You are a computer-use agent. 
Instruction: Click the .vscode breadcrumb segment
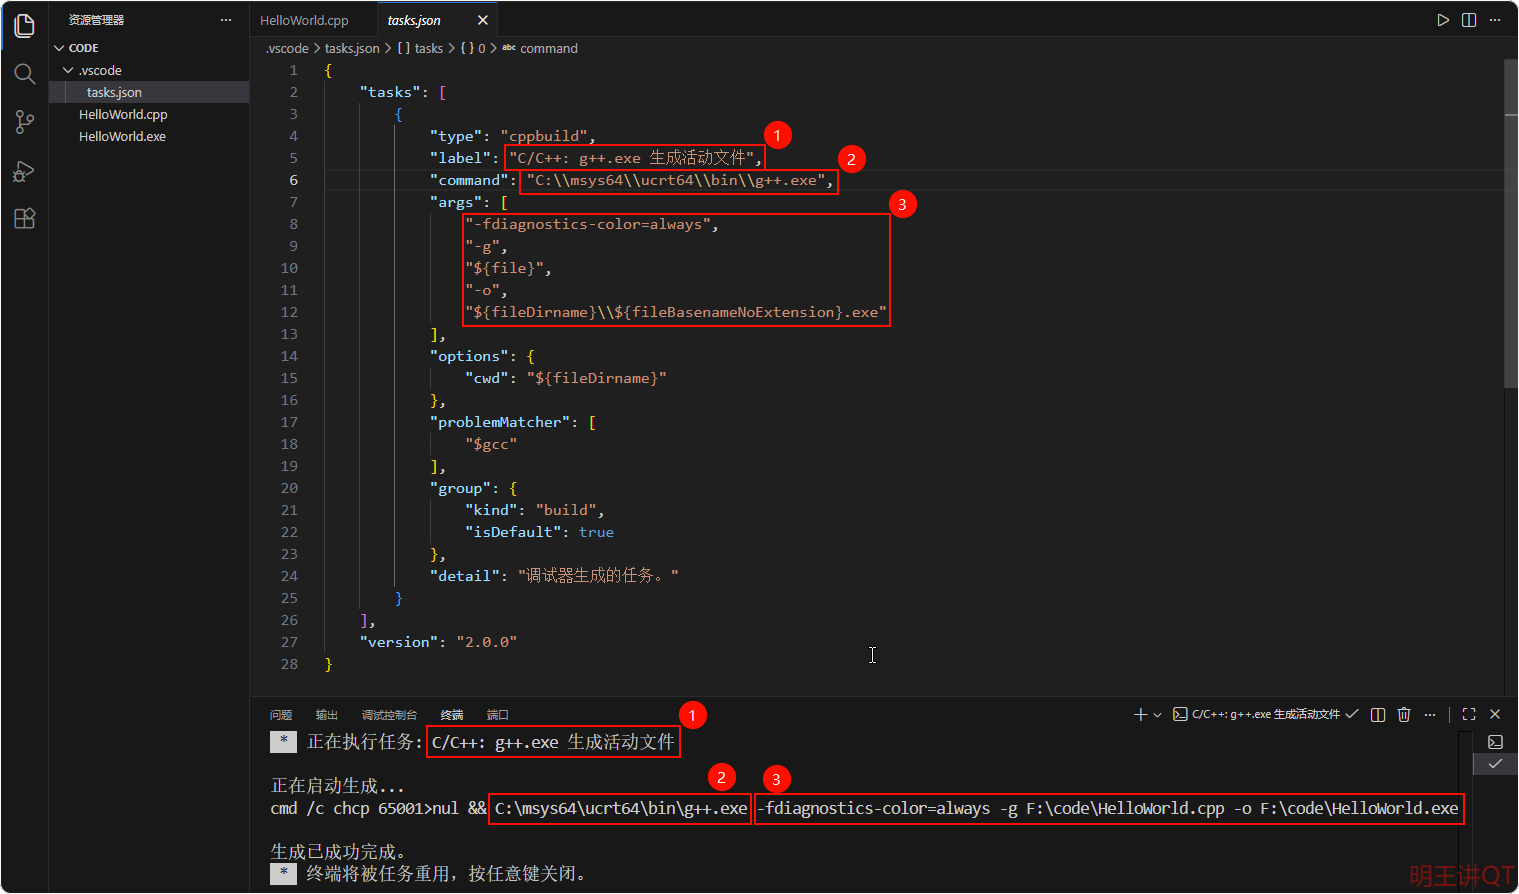coord(288,48)
